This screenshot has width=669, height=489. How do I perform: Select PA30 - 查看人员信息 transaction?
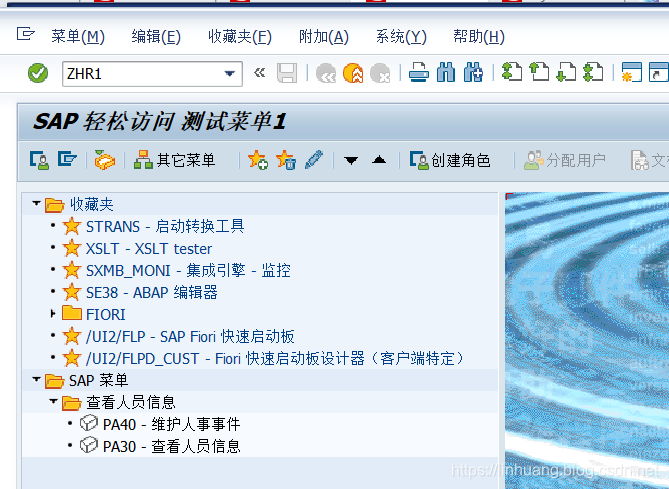[x=172, y=447]
